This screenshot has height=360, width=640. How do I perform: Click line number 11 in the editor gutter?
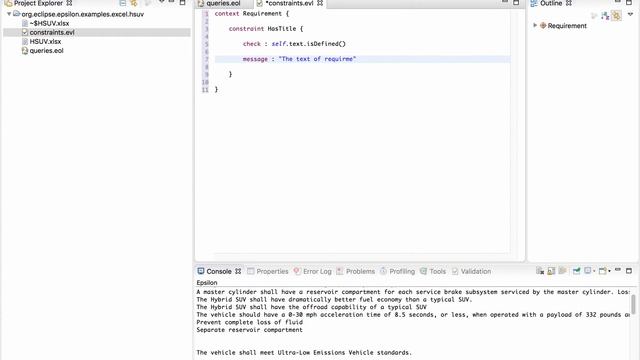tap(205, 90)
